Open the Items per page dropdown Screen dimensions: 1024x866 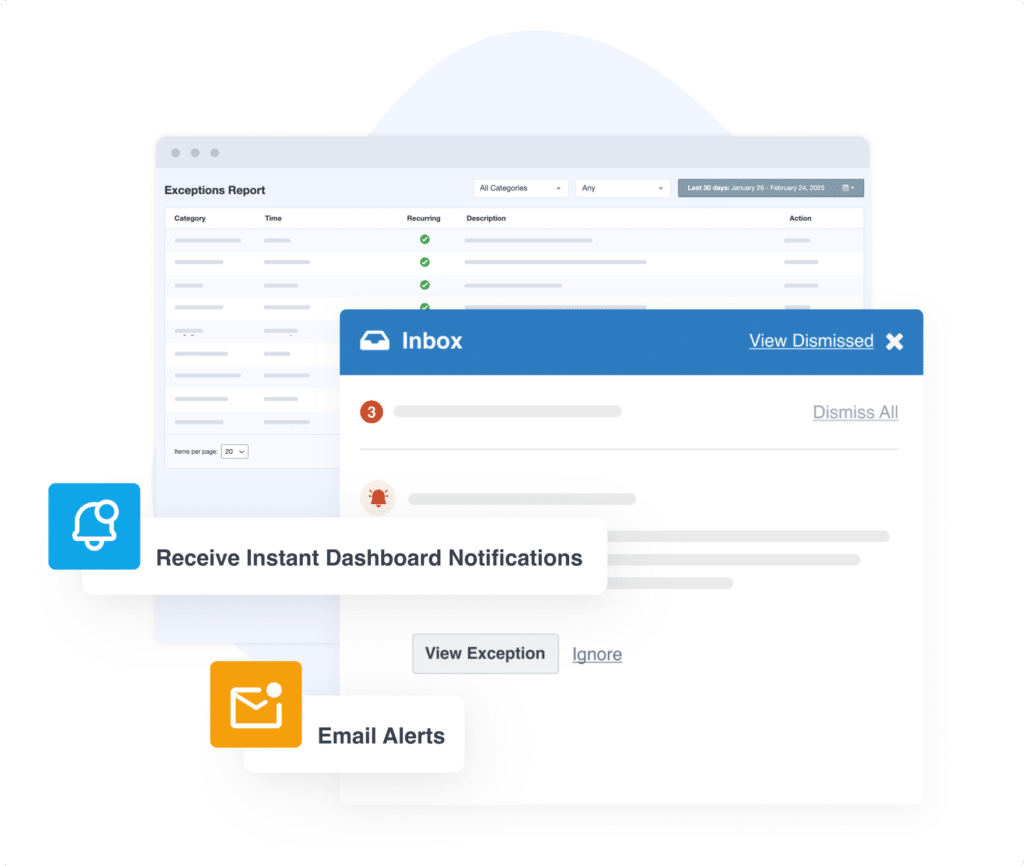coord(235,452)
